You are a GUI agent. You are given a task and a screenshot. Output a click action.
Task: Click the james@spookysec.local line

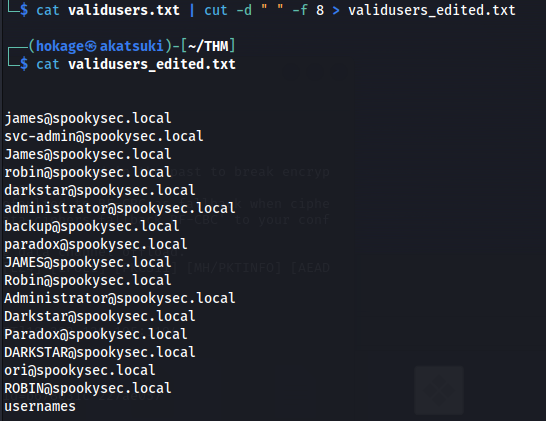(88, 119)
